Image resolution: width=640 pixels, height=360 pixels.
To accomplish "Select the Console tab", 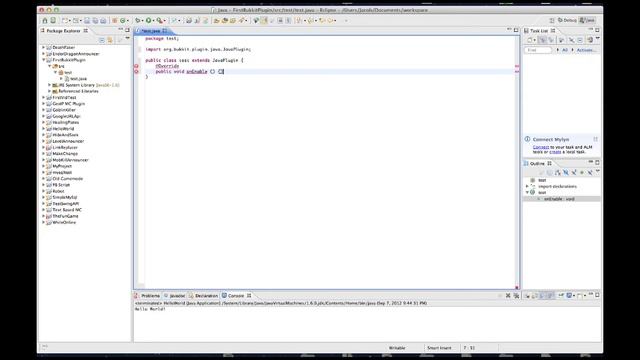I will click(236, 296).
